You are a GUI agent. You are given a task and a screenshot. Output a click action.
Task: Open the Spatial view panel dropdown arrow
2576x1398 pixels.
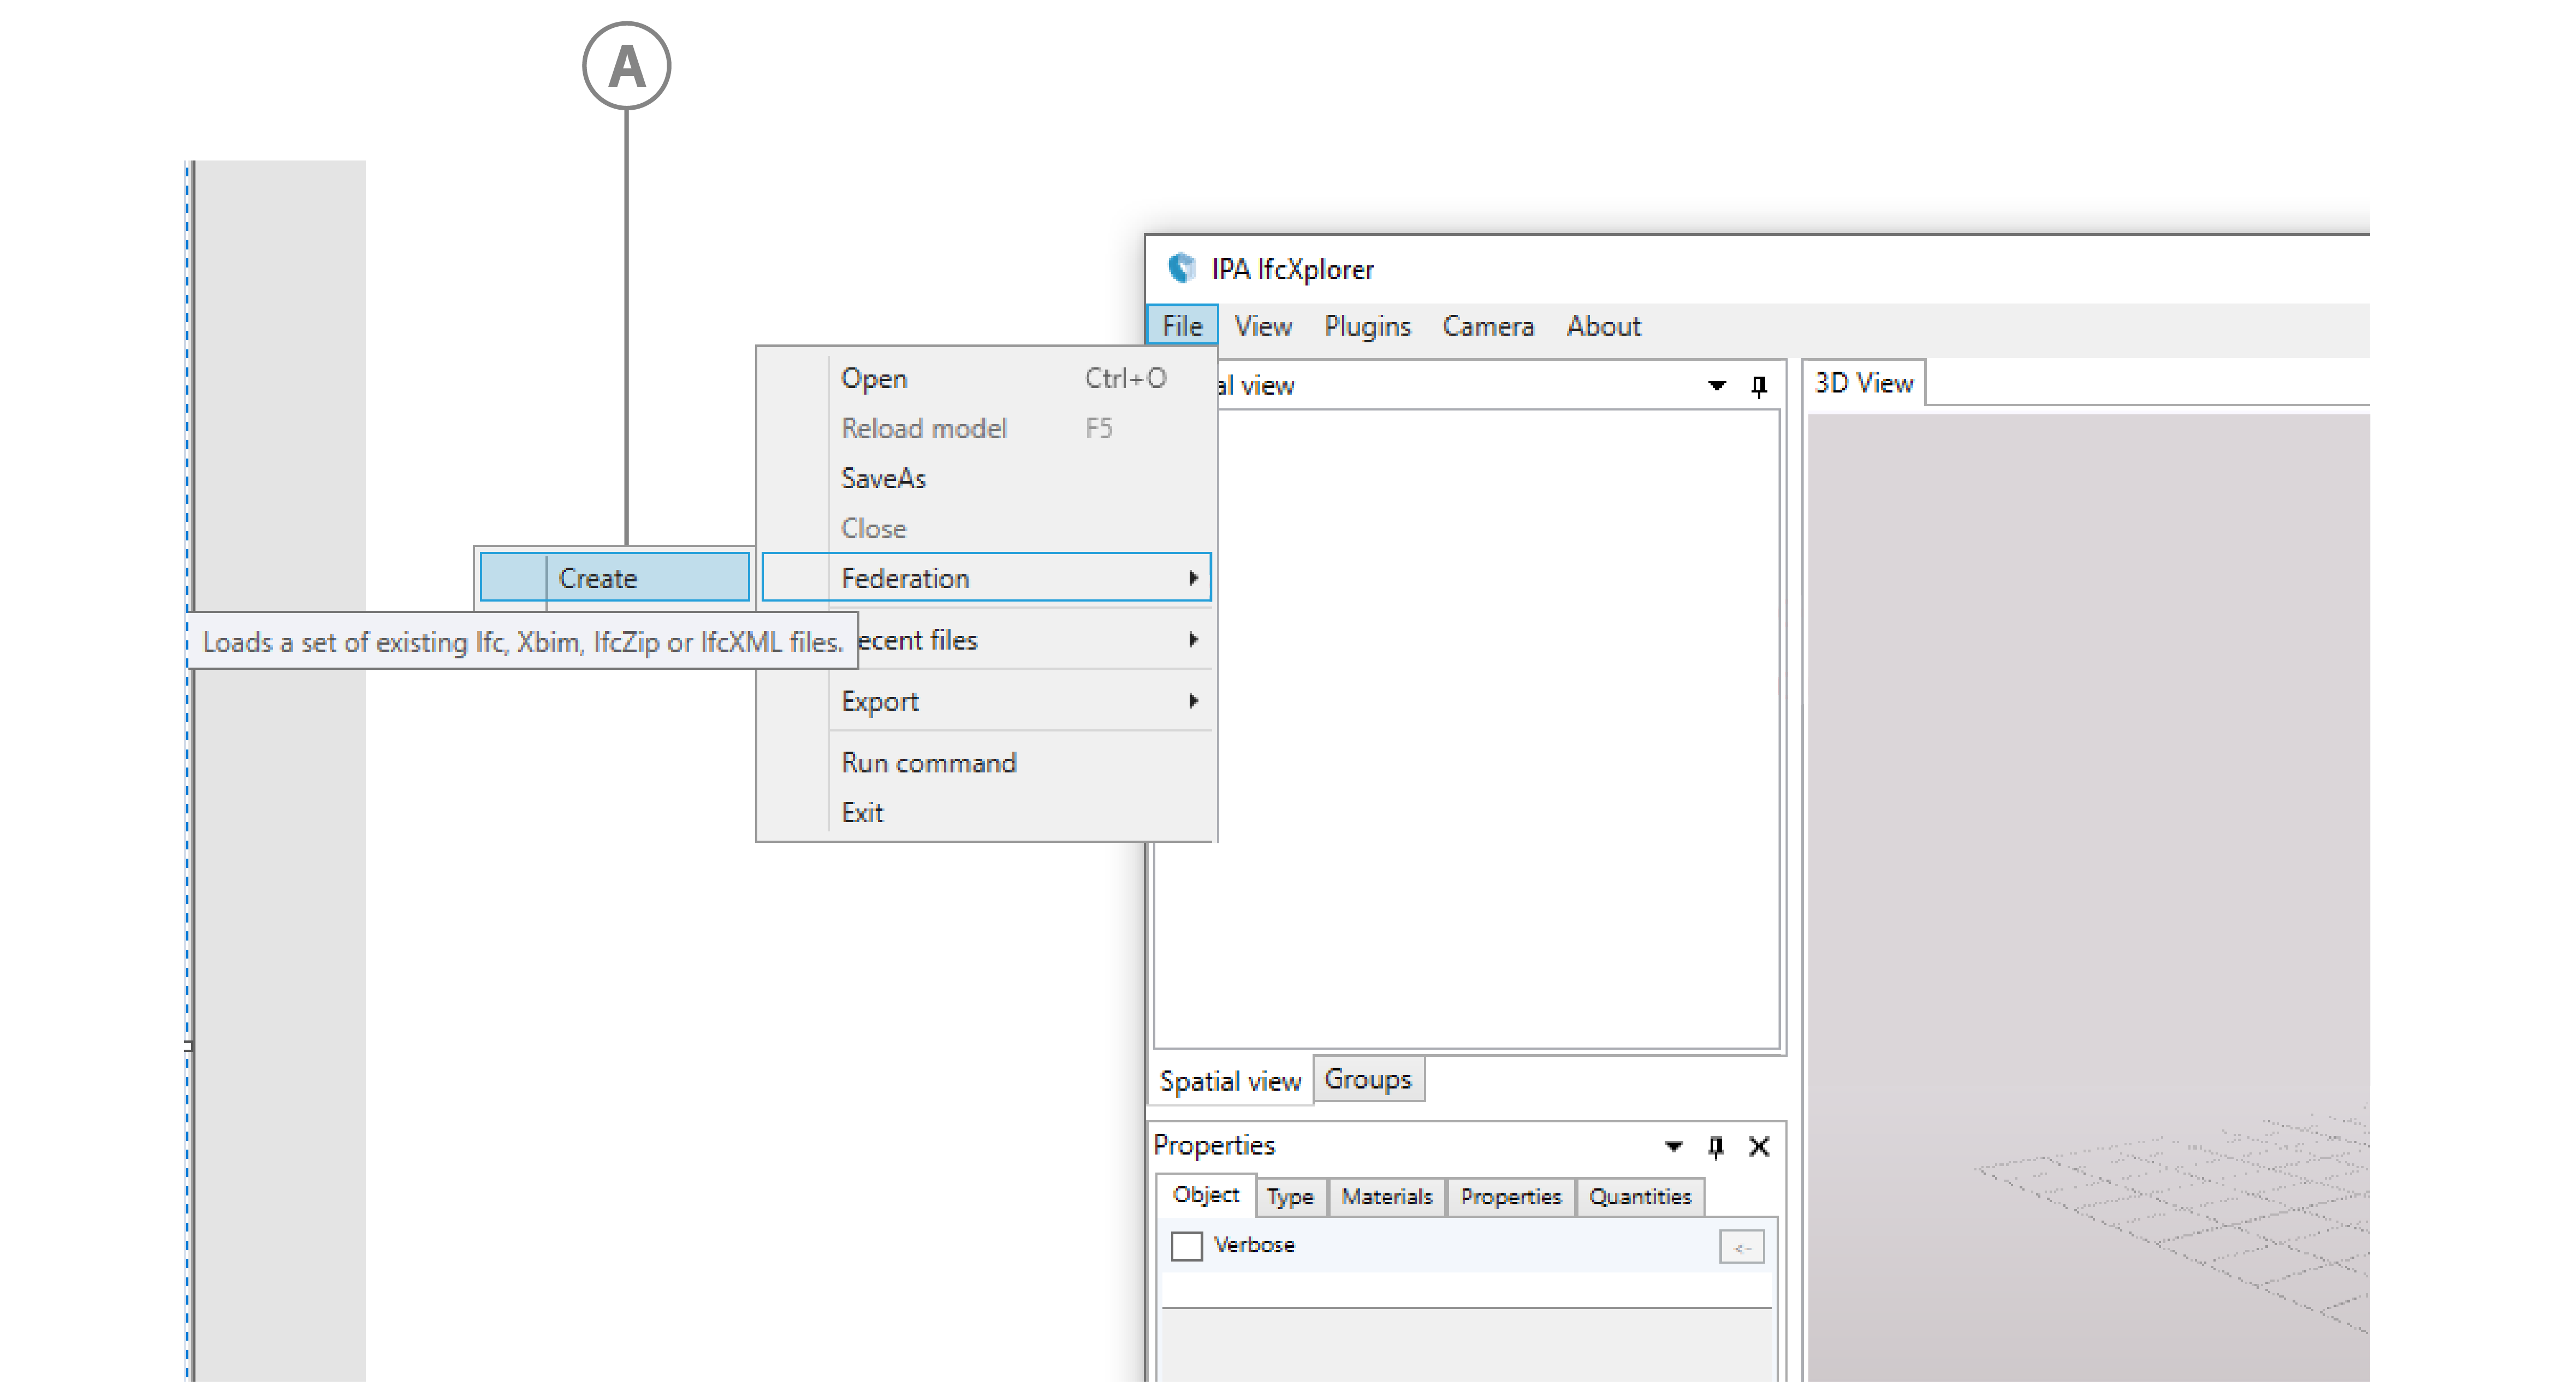click(1717, 386)
